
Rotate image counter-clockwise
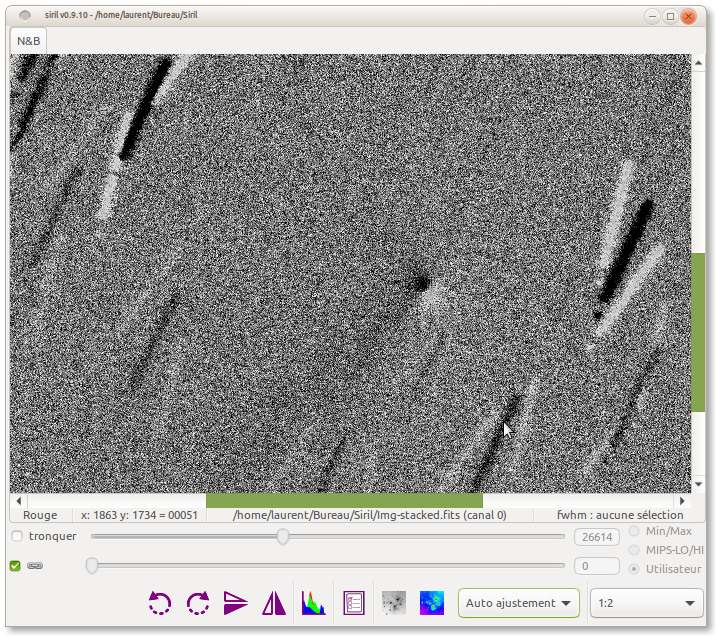pos(160,603)
